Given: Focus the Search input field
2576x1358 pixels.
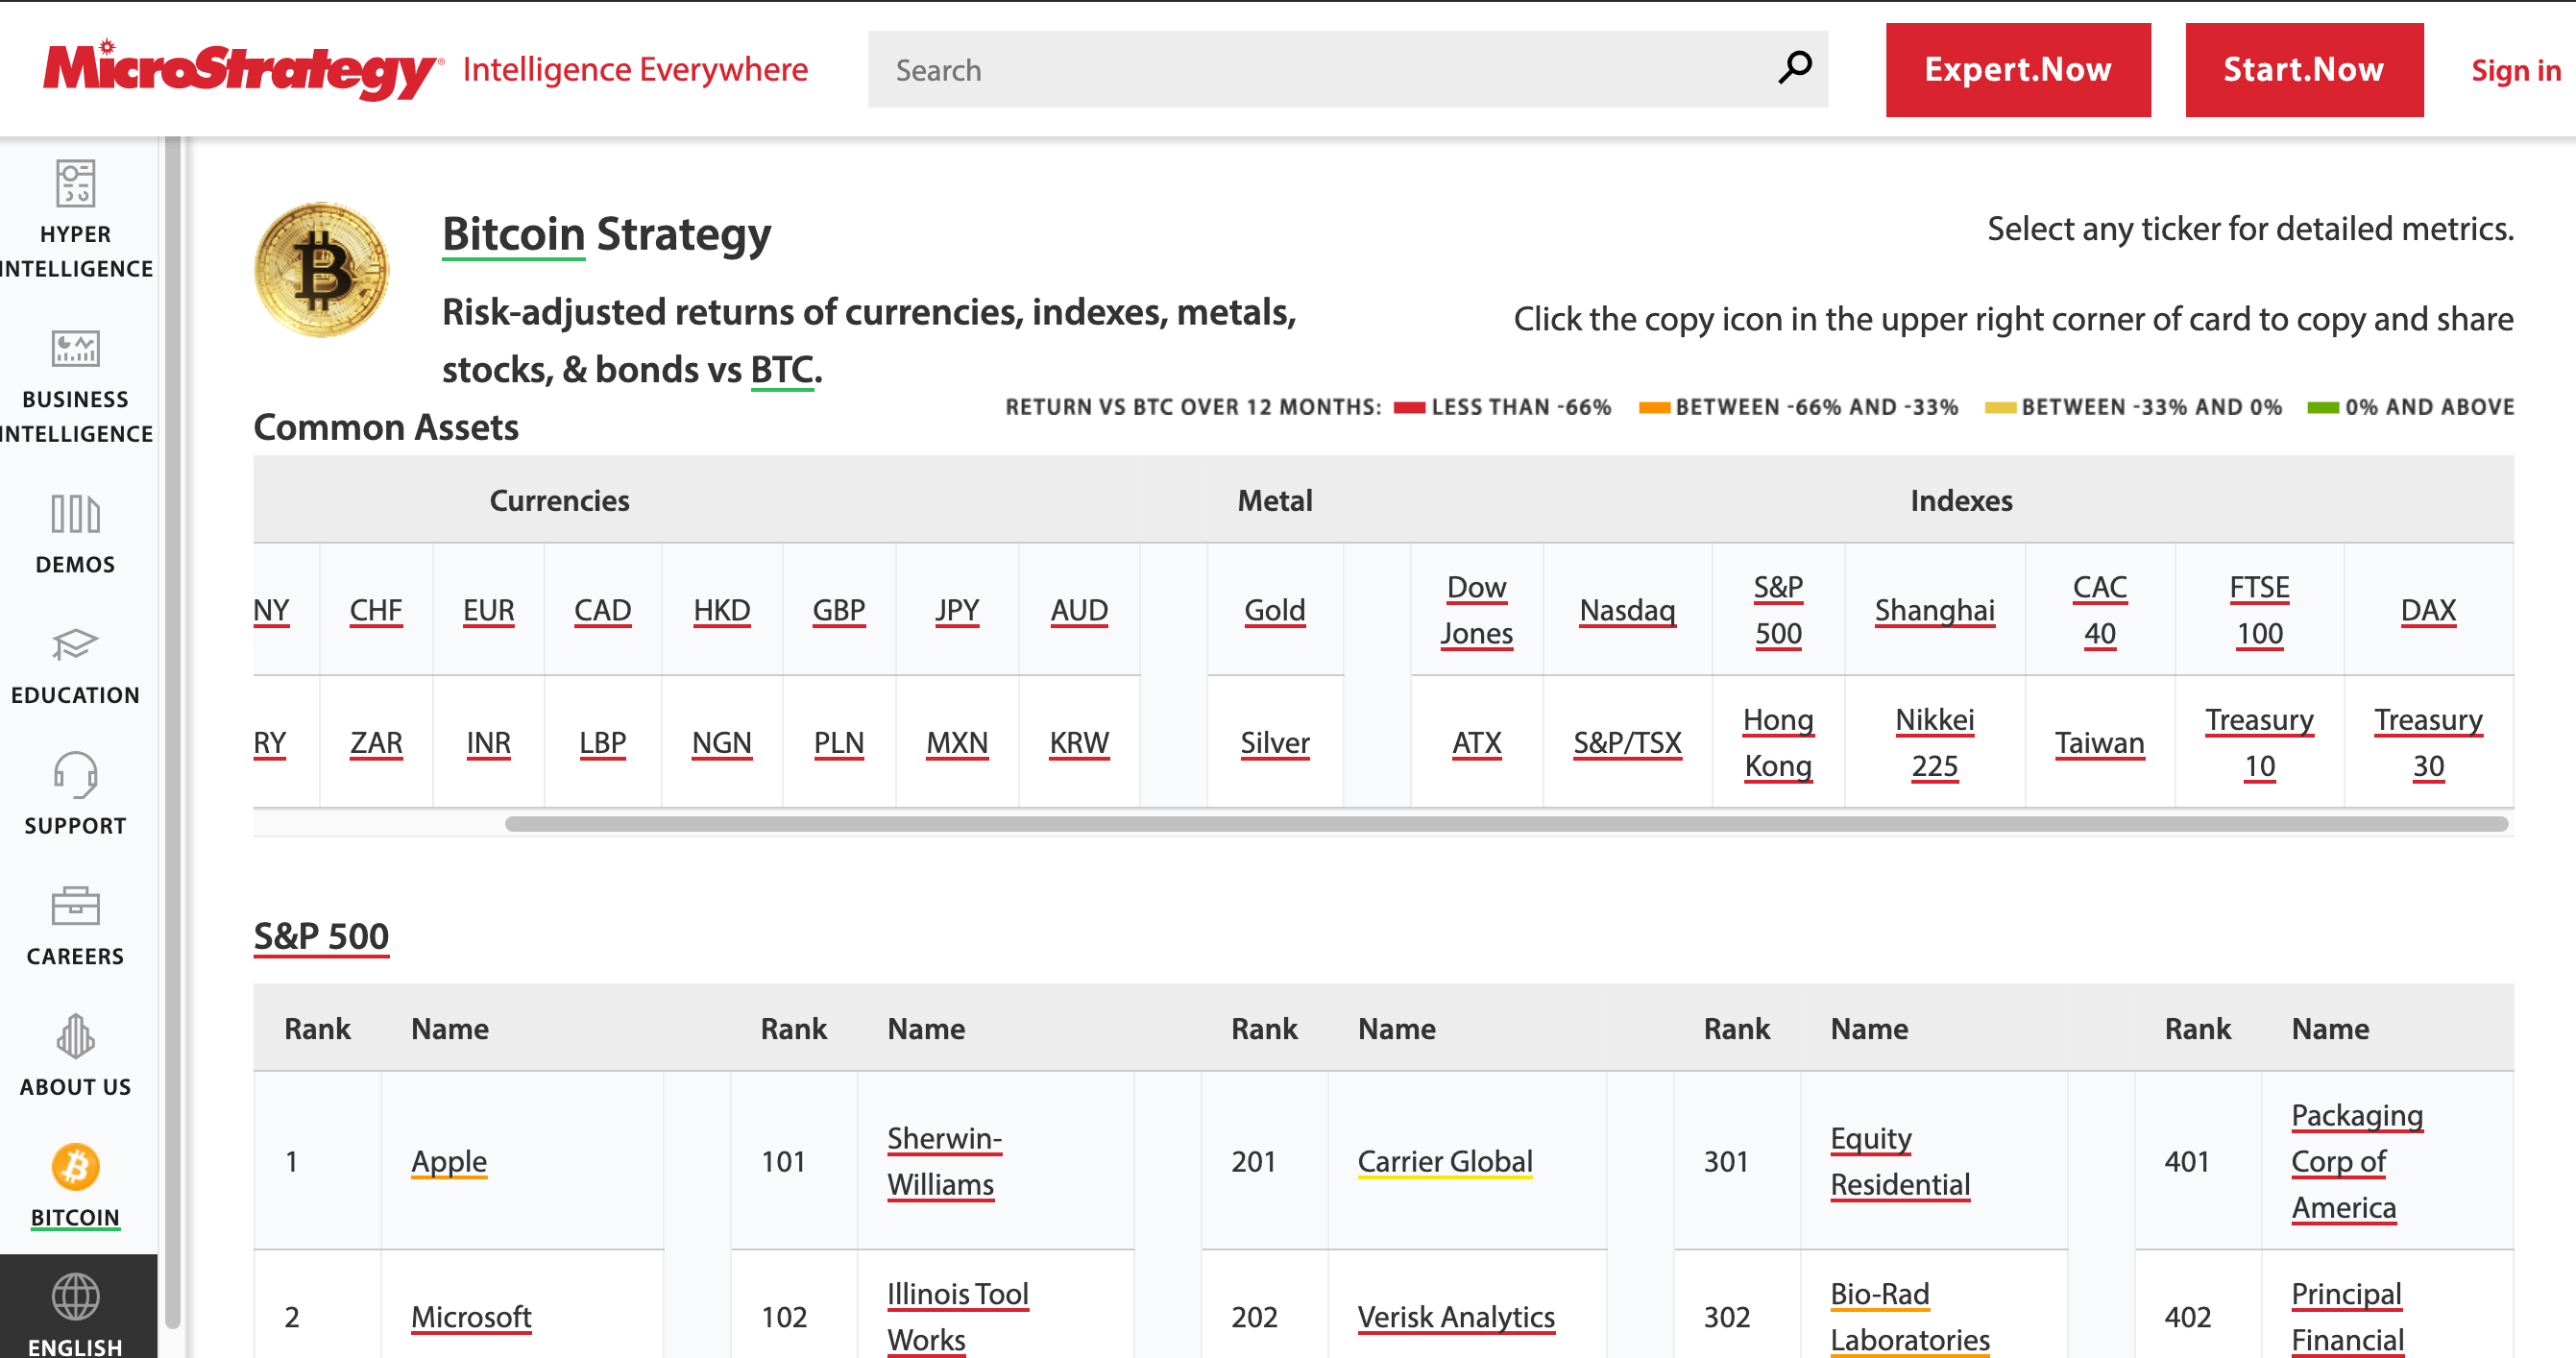Looking at the screenshot, I should click(x=1320, y=70).
